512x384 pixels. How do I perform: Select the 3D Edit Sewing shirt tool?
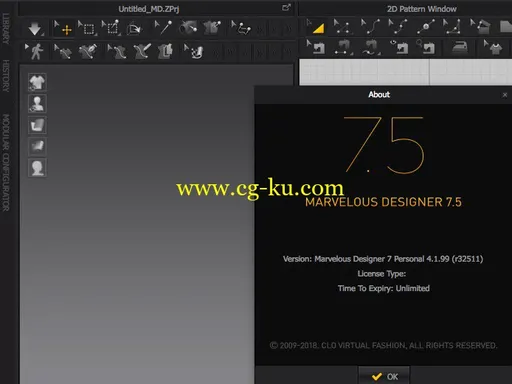pyautogui.click(x=63, y=52)
